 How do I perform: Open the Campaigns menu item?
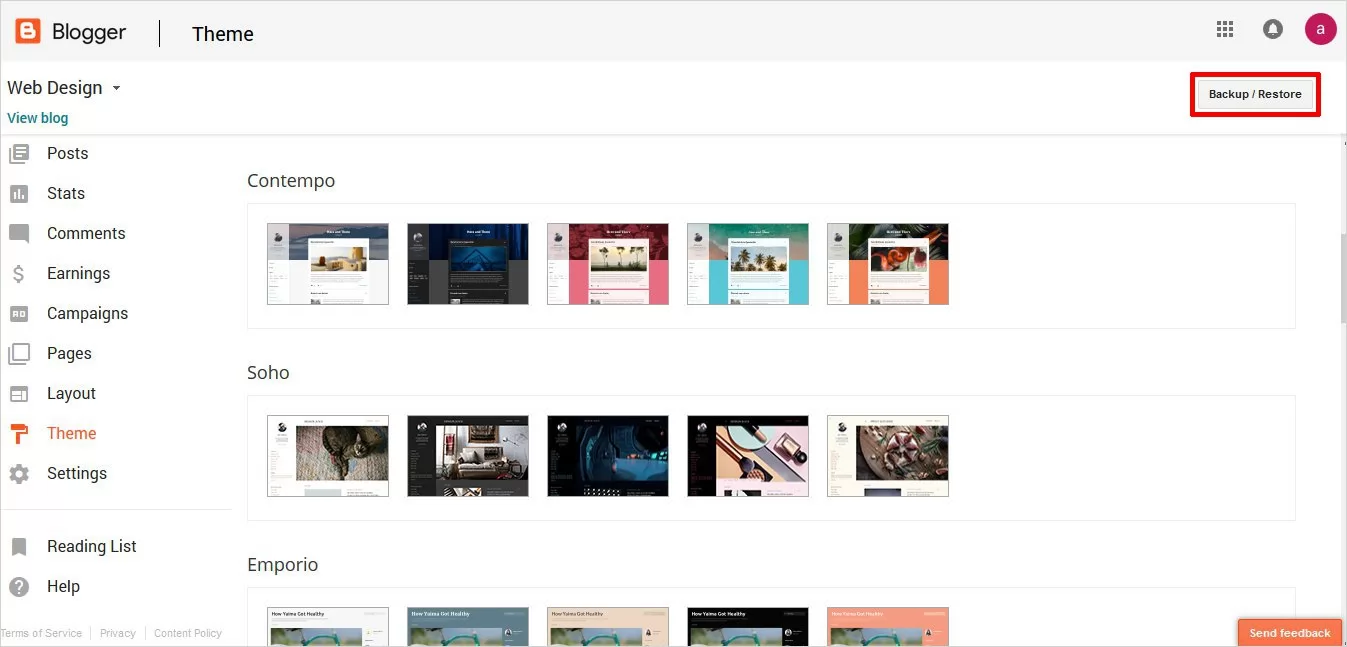pyautogui.click(x=87, y=314)
